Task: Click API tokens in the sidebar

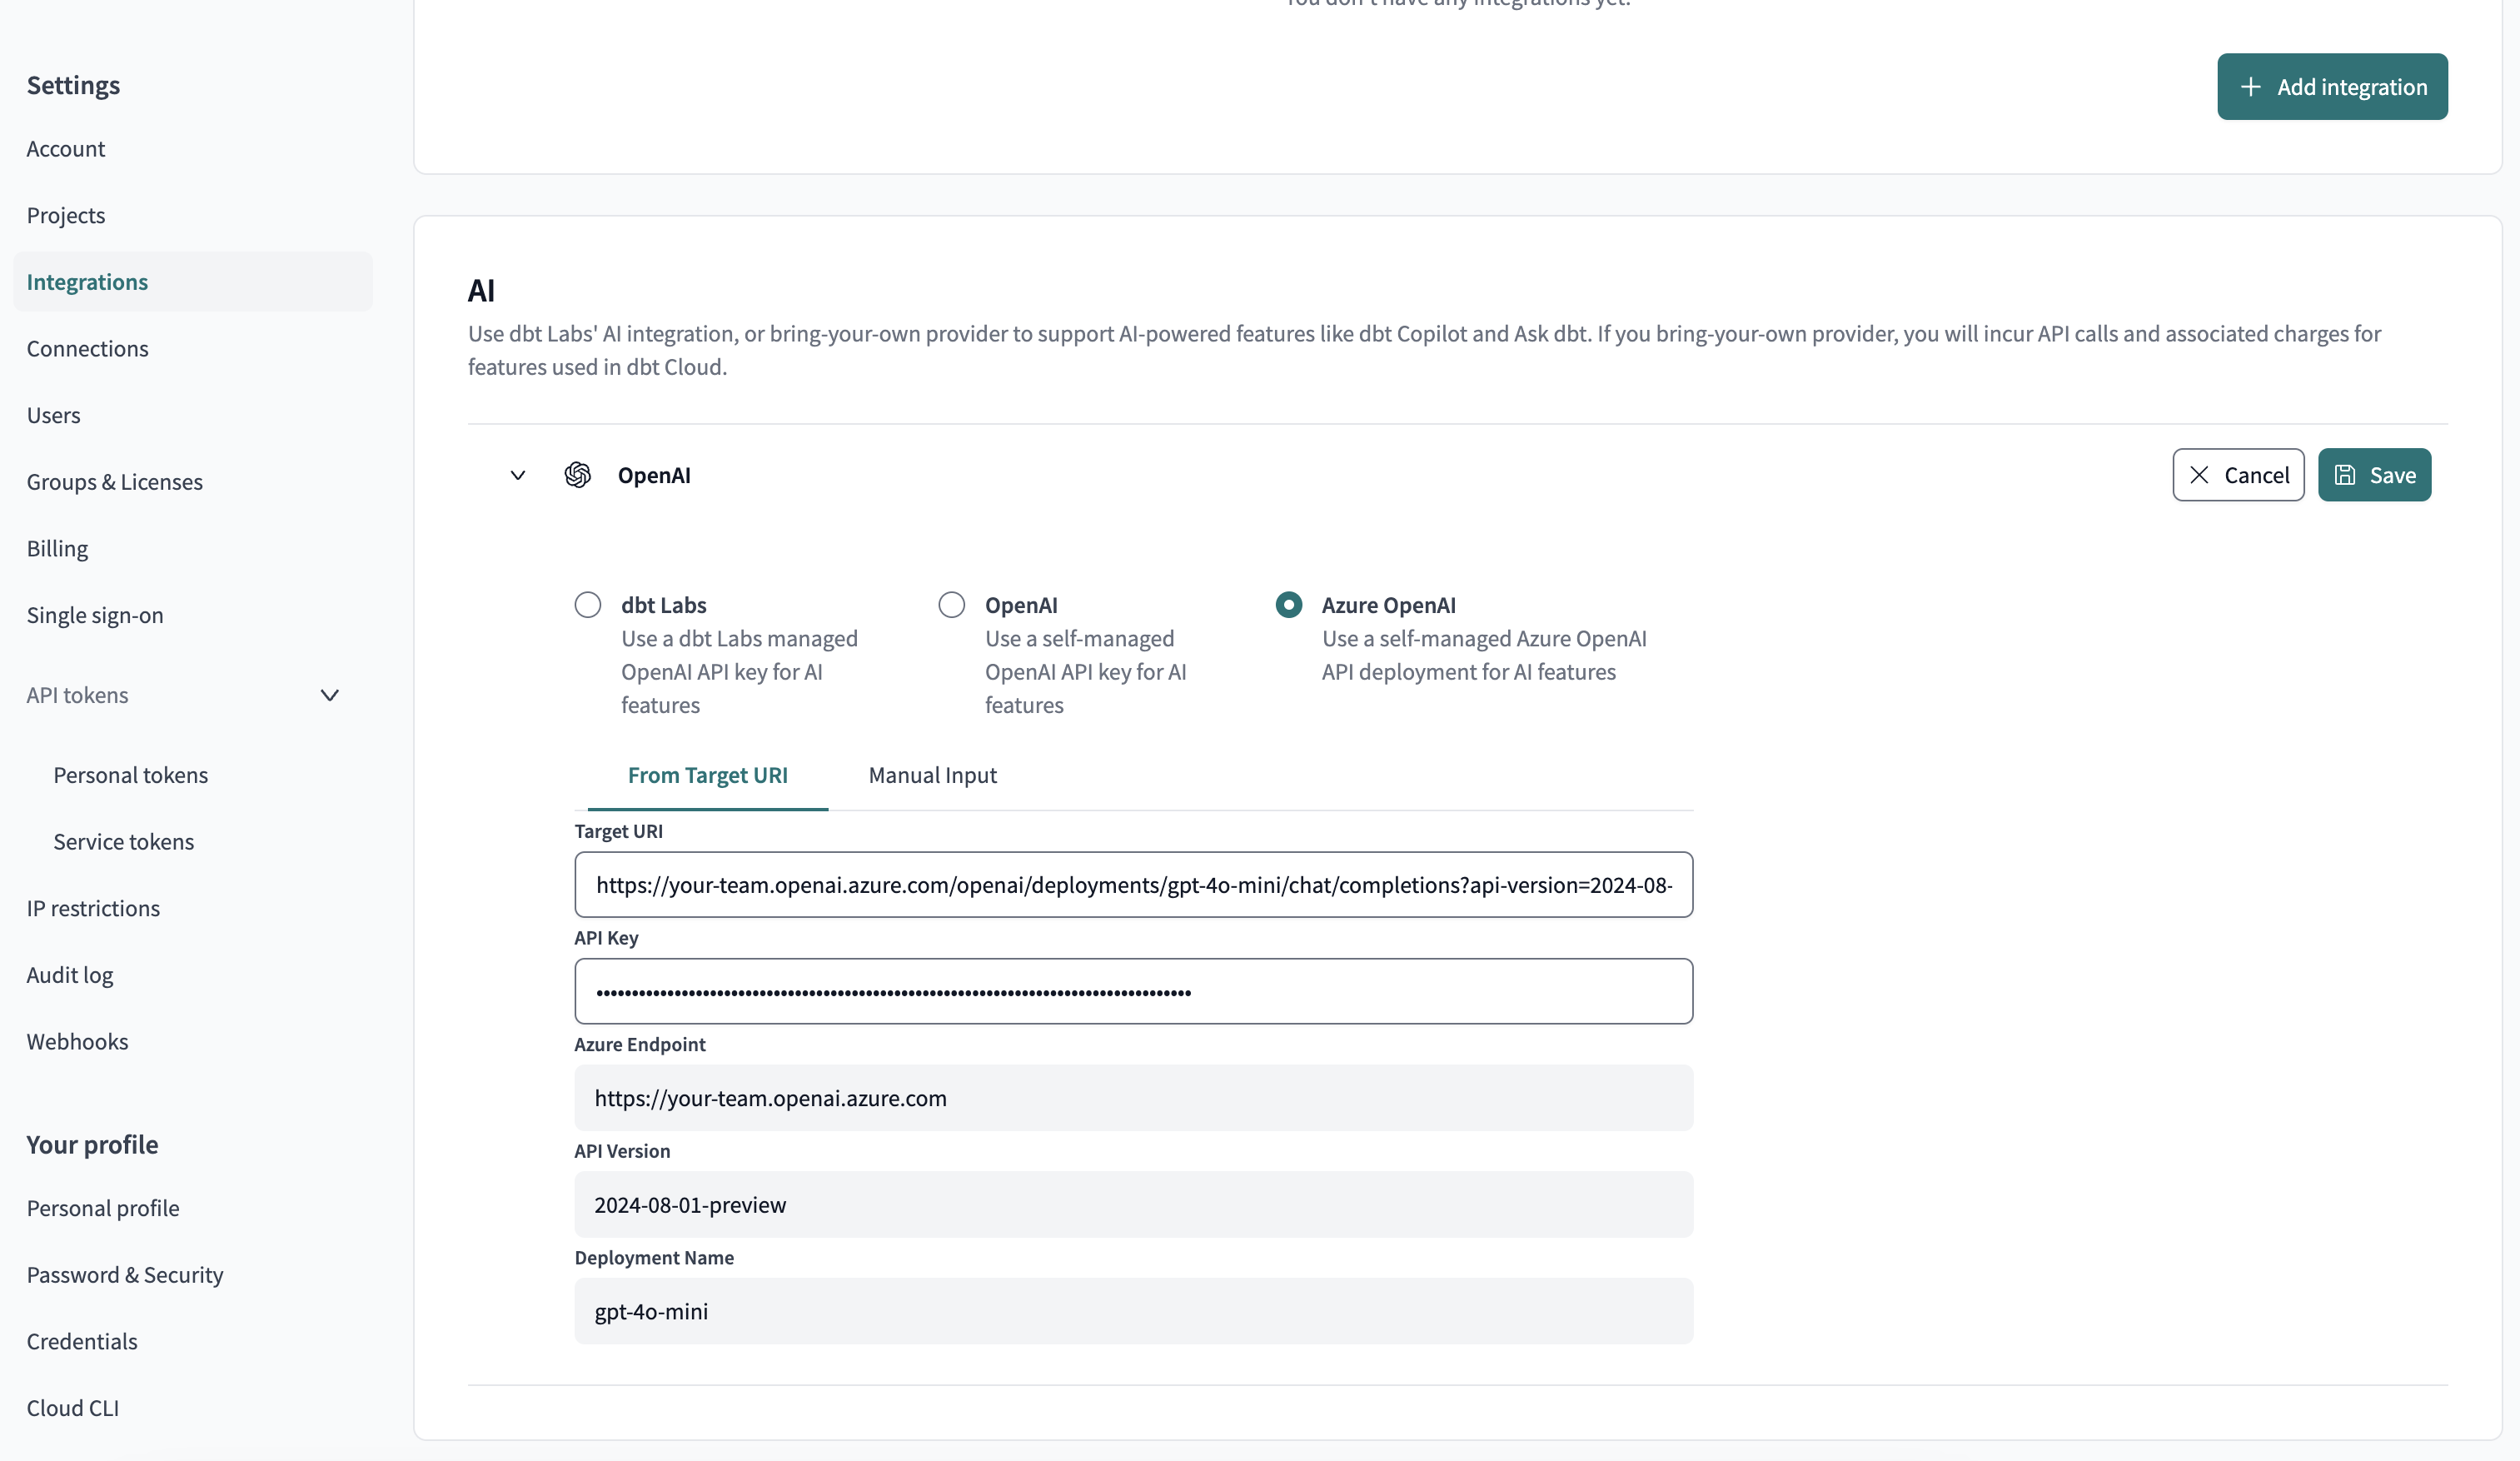Action: click(x=78, y=695)
